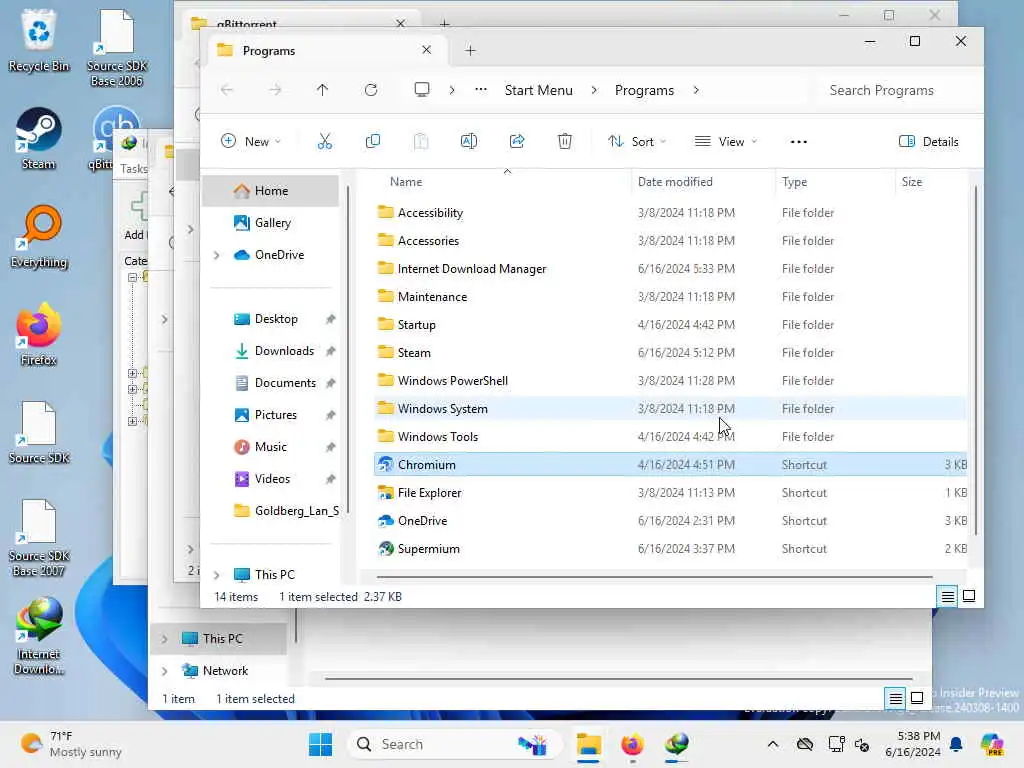Sort by Size column header
Image resolution: width=1024 pixels, height=768 pixels.
[931, 182]
